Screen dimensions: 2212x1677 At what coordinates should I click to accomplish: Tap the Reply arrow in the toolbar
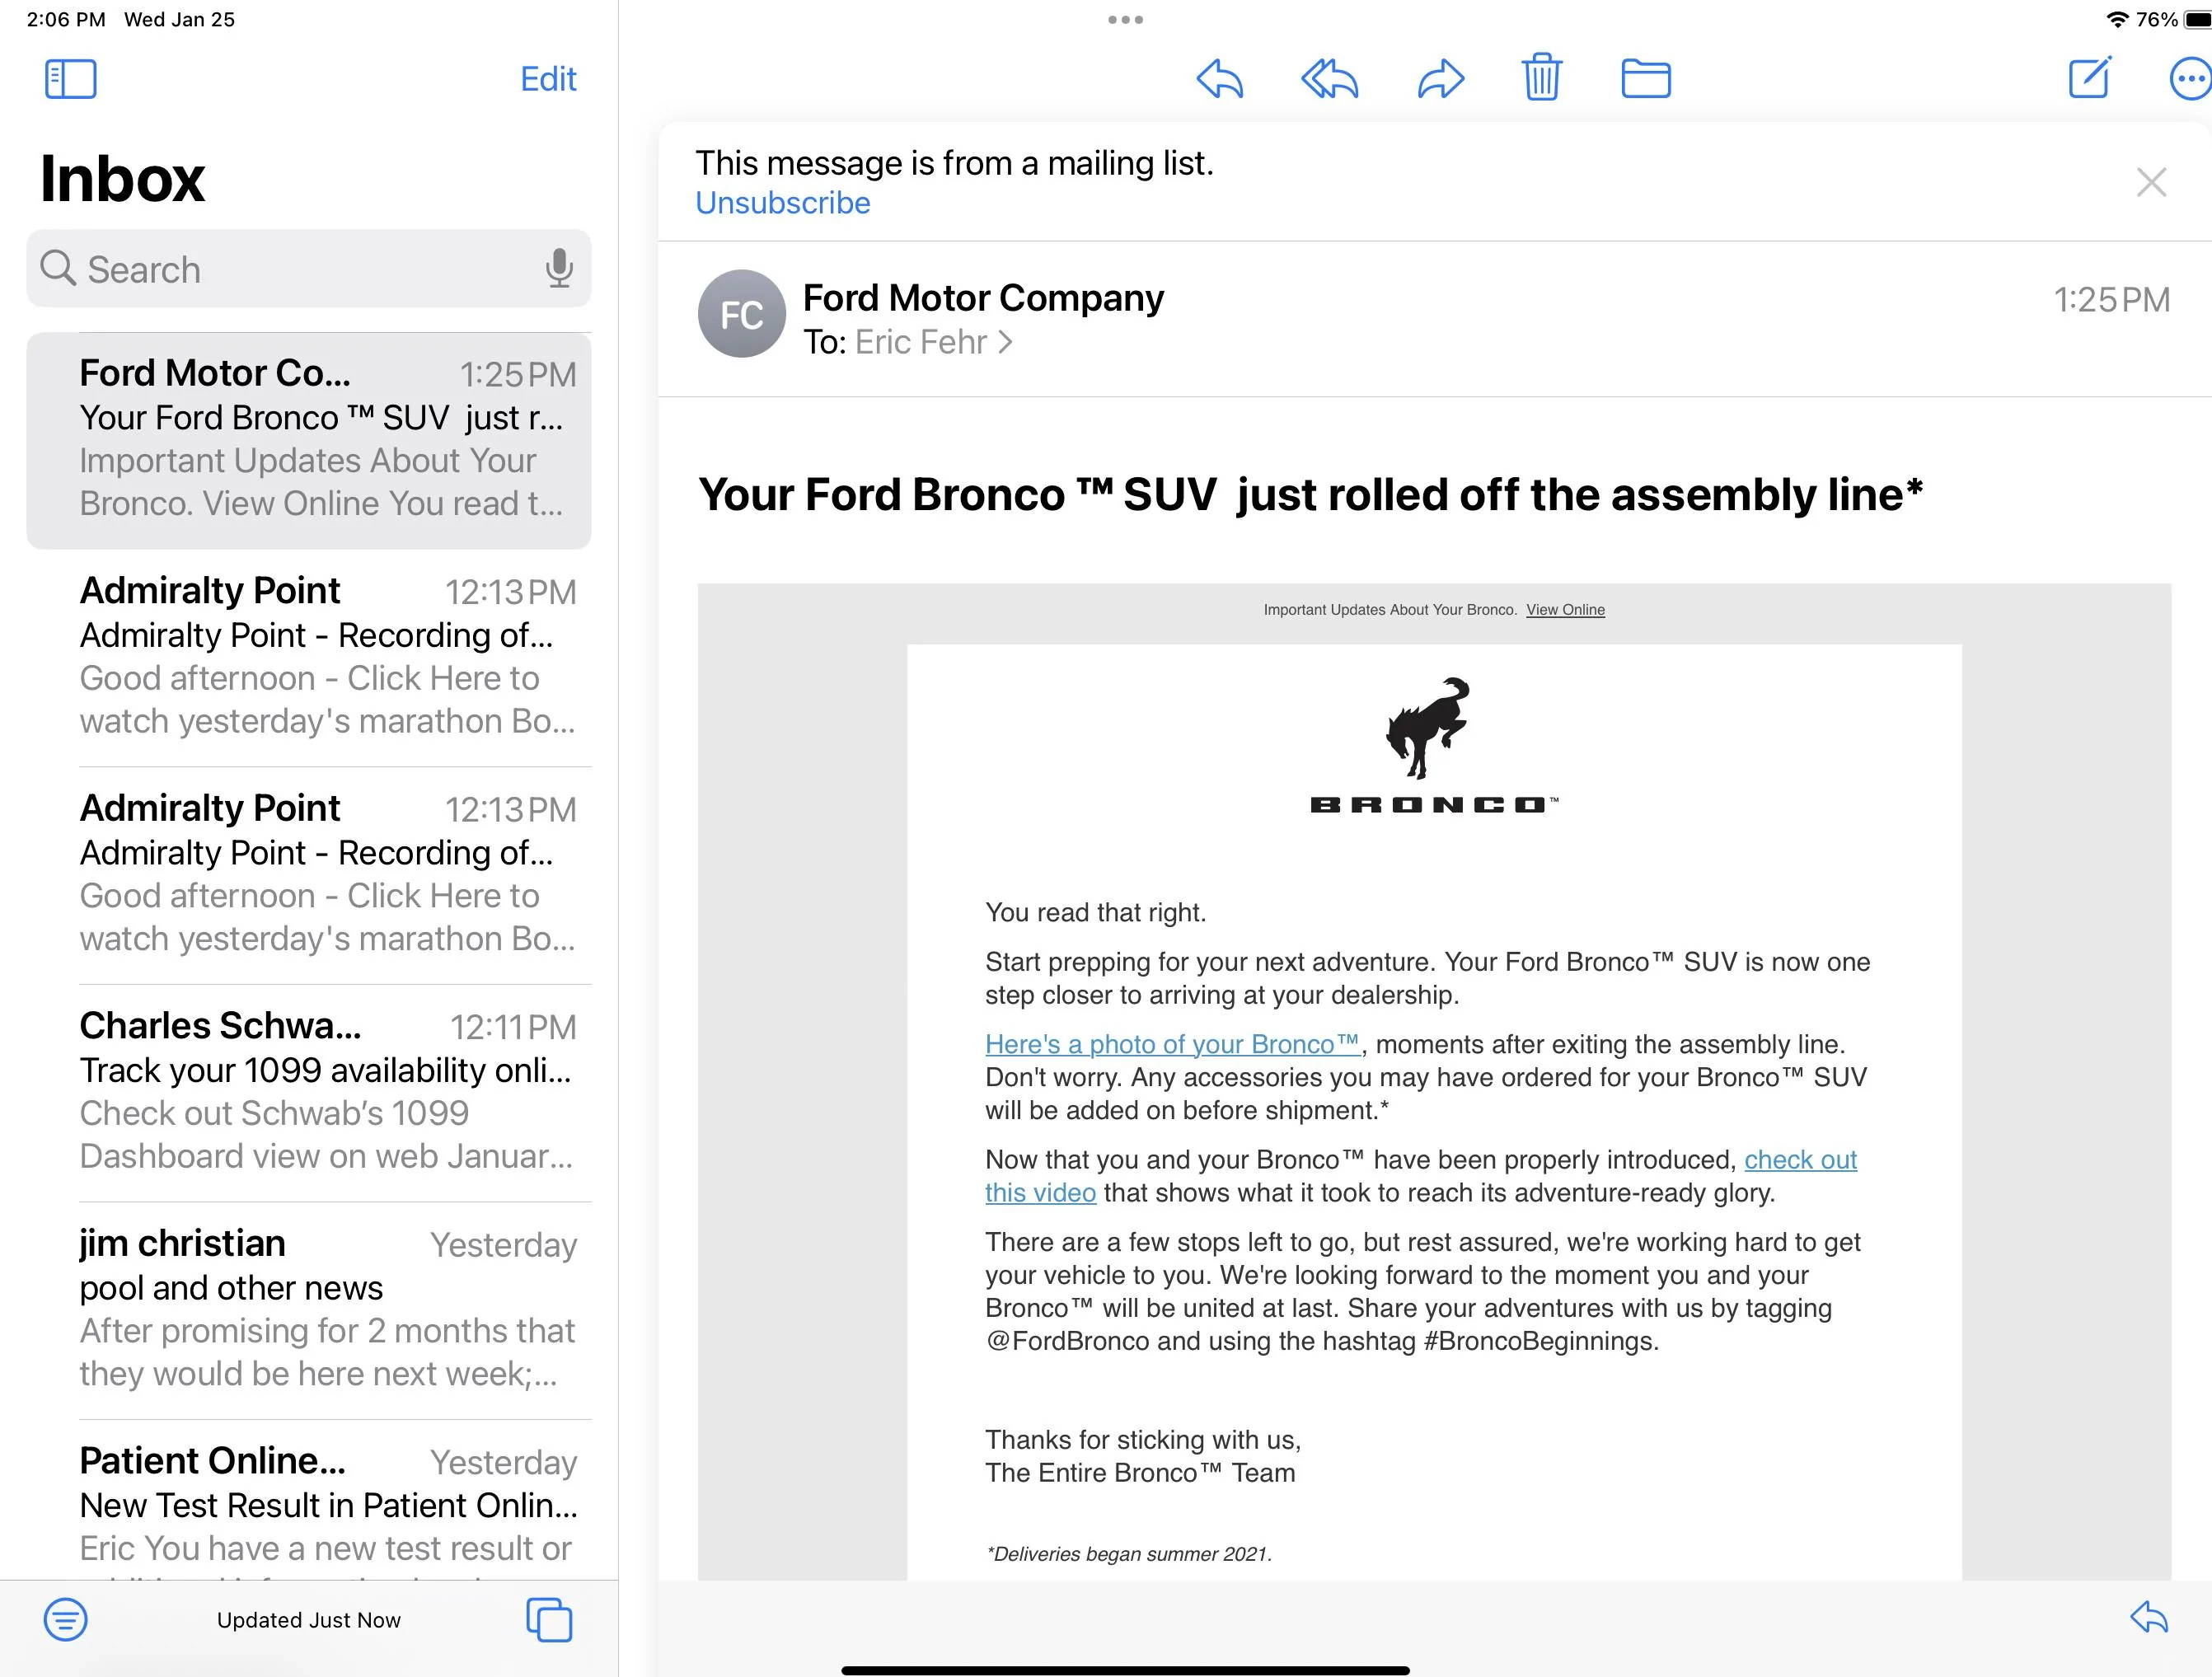click(1219, 79)
